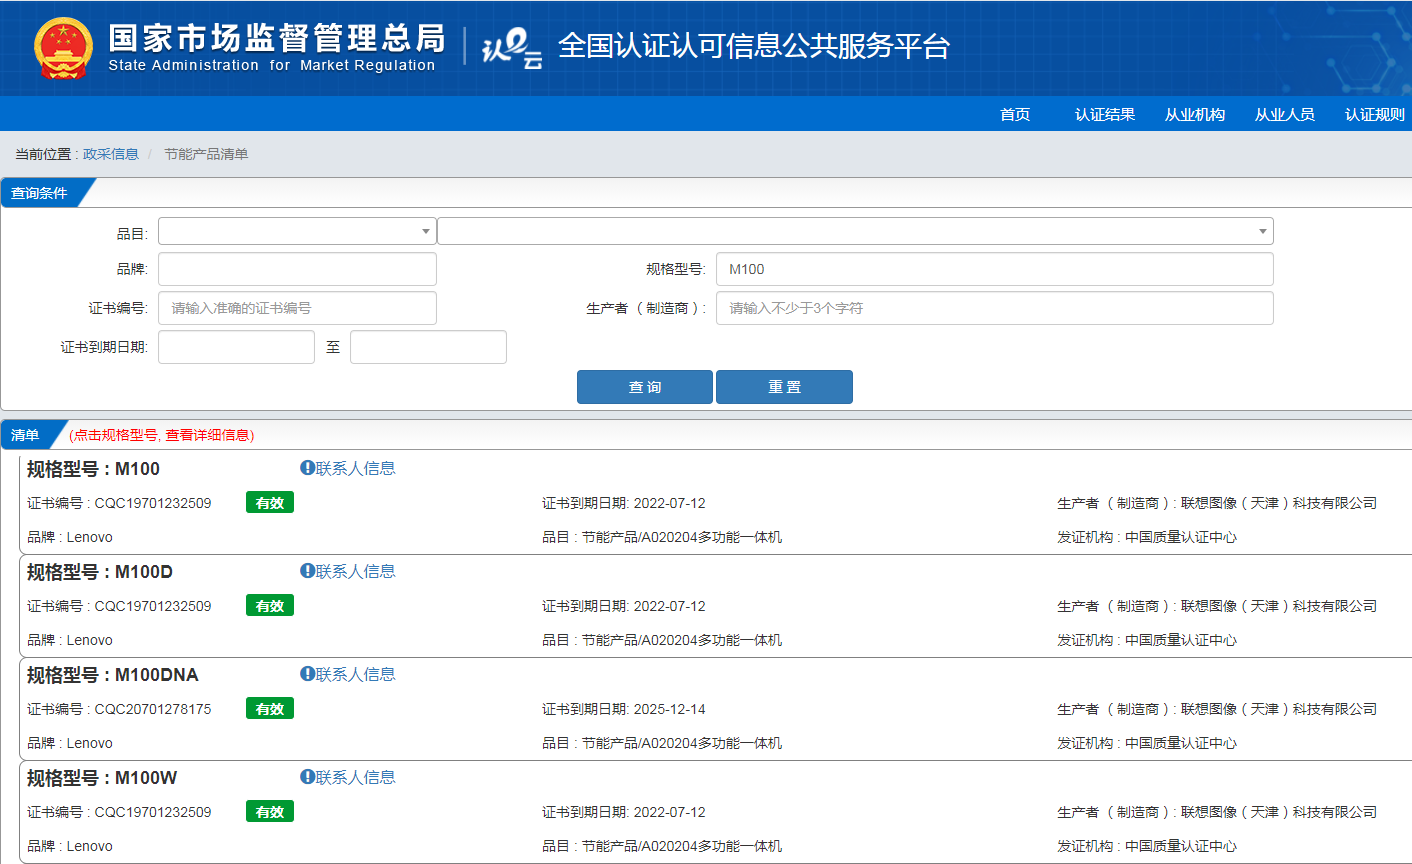This screenshot has width=1412, height=864.
Task: Click 全国认证认可信息公共服务平台 title
Action: click(x=754, y=46)
